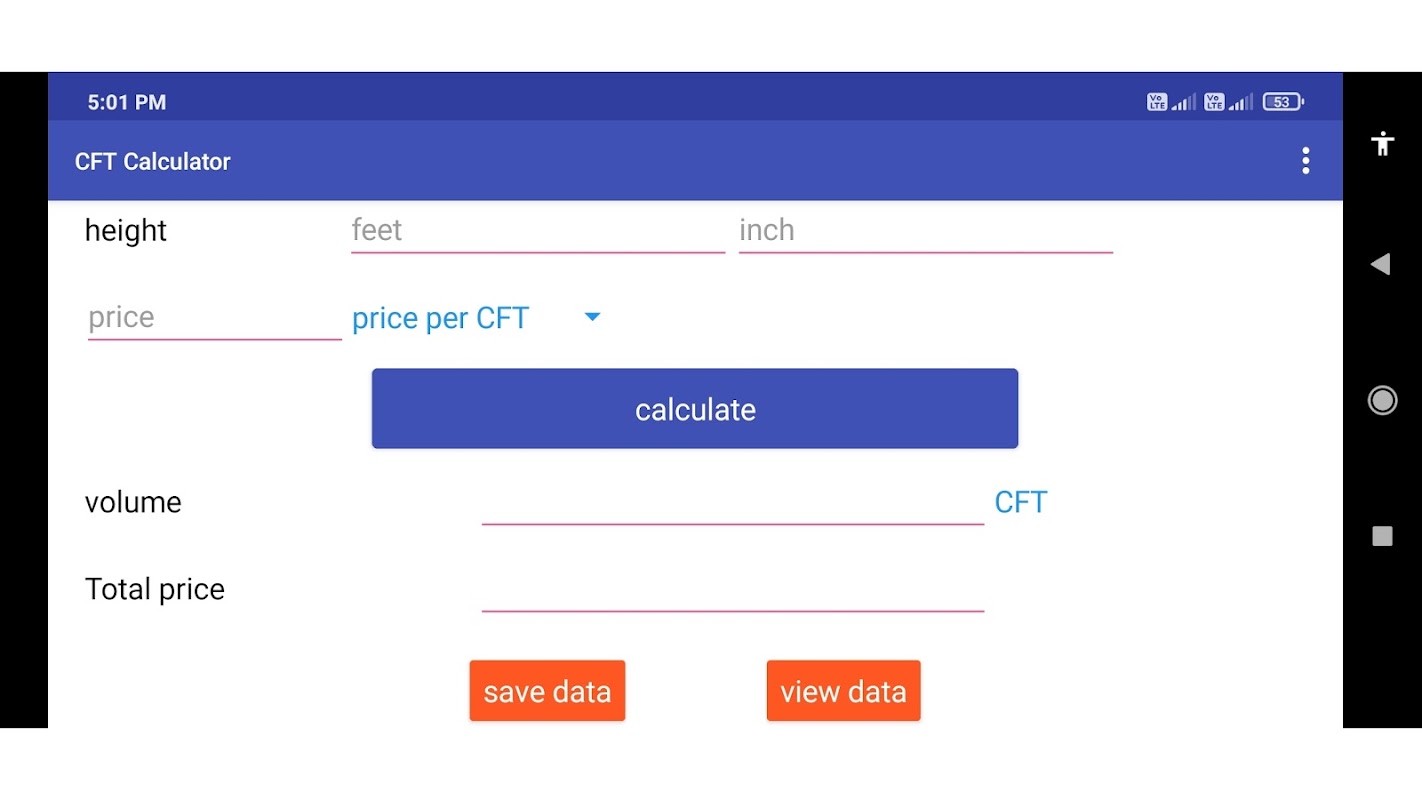Focus the height feet input field
1422x800 pixels.
(537, 231)
